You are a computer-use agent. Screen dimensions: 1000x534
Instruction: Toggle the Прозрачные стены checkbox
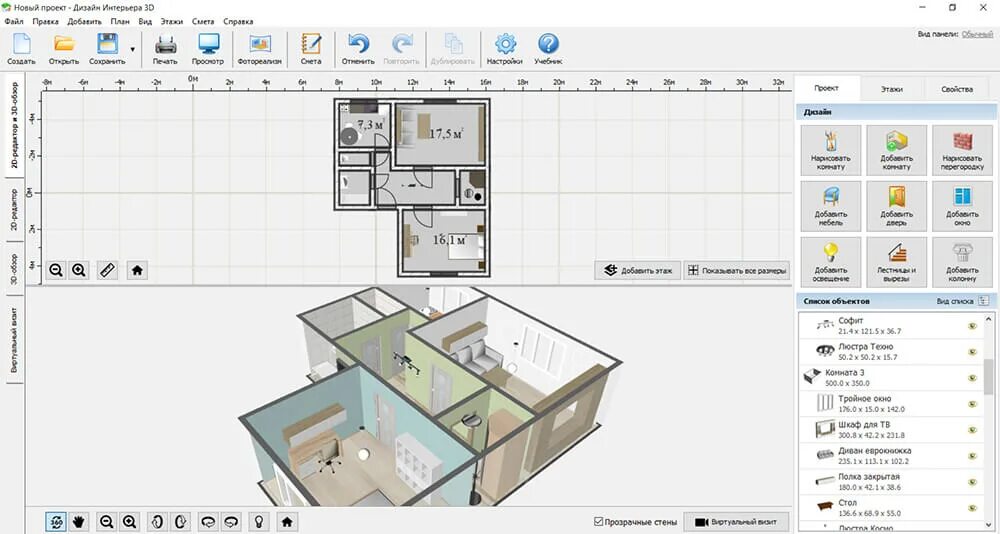pyautogui.click(x=598, y=522)
